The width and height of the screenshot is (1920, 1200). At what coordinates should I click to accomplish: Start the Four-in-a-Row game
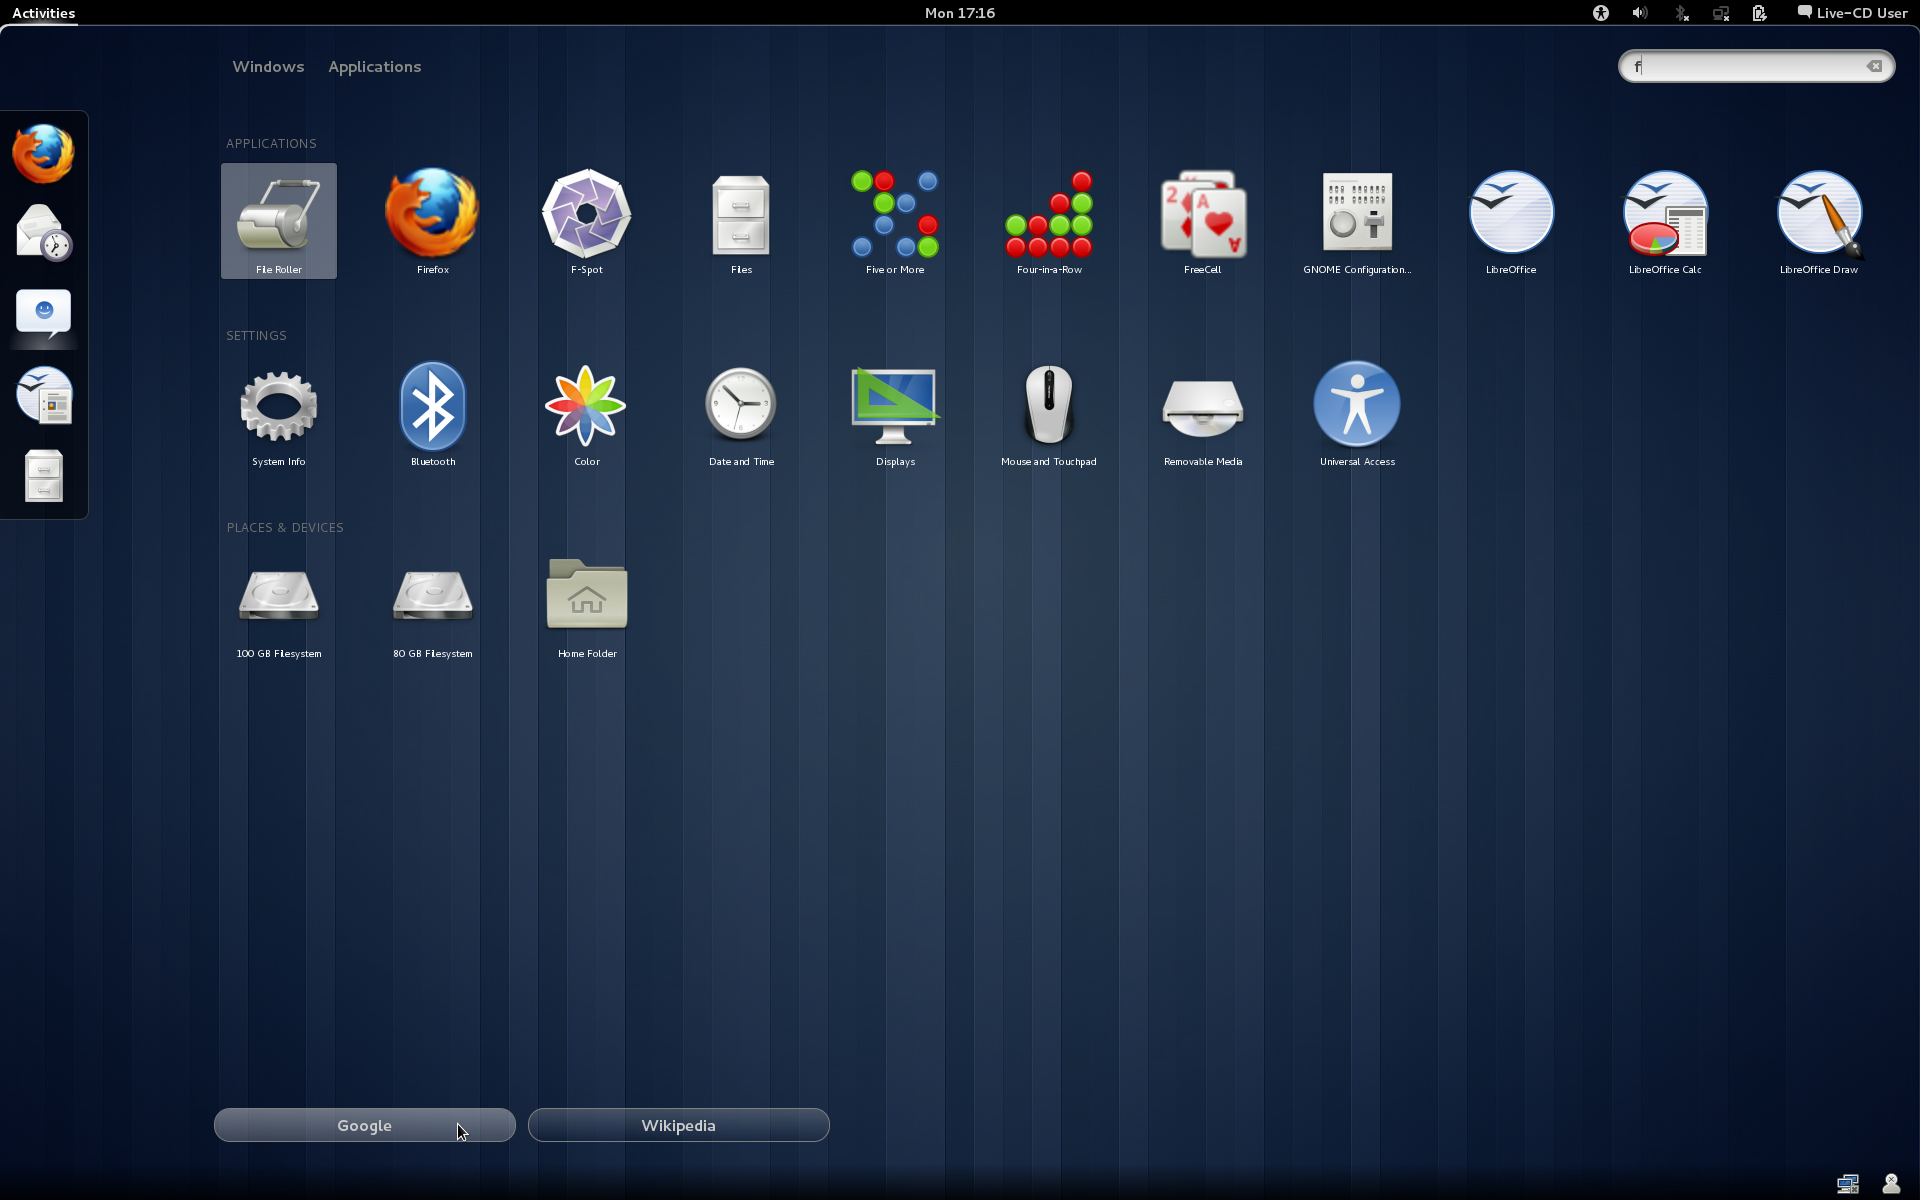click(1049, 221)
